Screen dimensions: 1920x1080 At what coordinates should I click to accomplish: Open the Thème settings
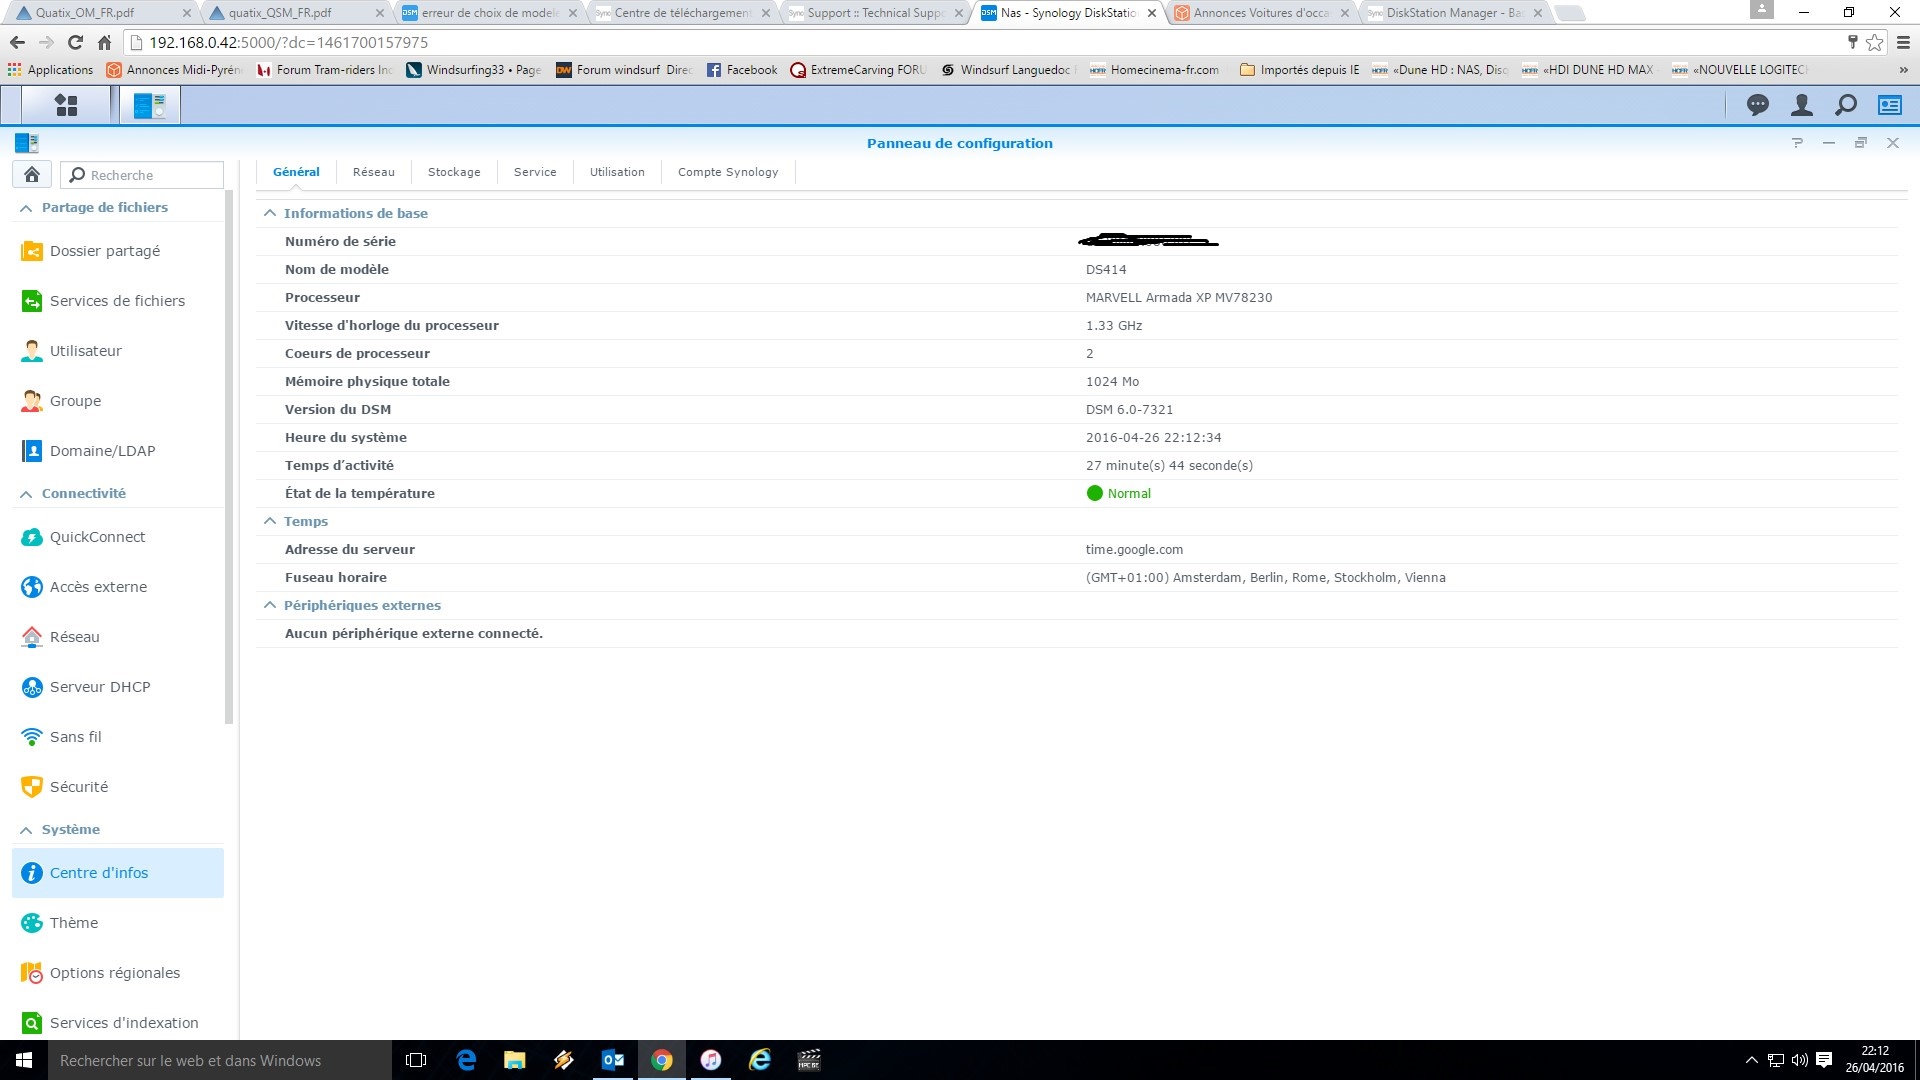(74, 923)
